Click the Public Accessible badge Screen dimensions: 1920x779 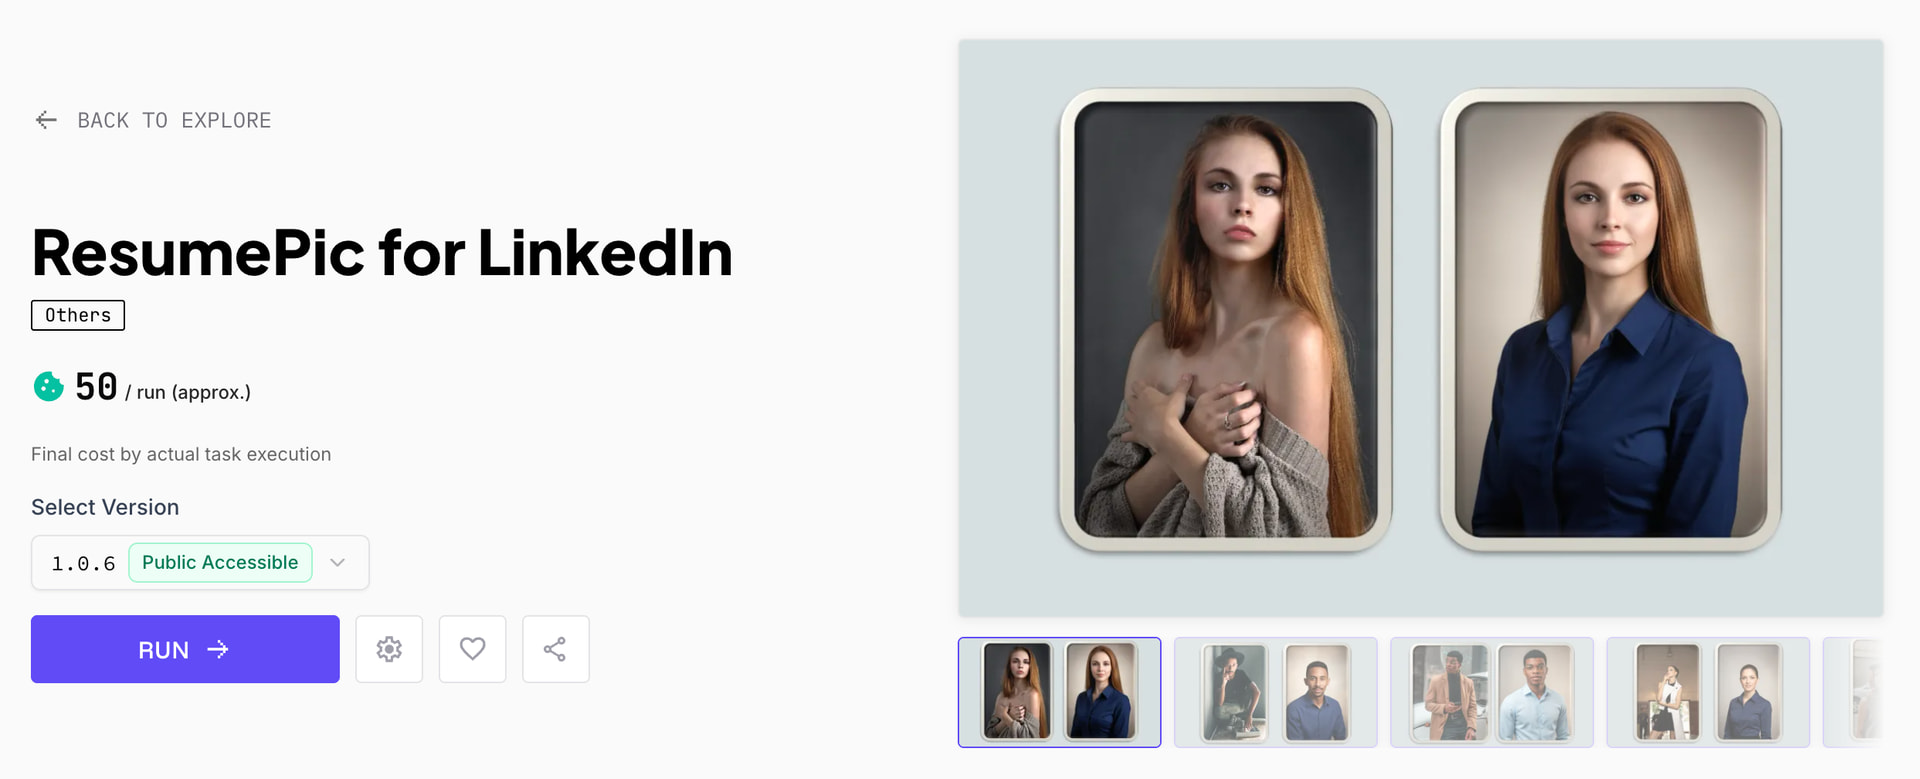click(220, 562)
